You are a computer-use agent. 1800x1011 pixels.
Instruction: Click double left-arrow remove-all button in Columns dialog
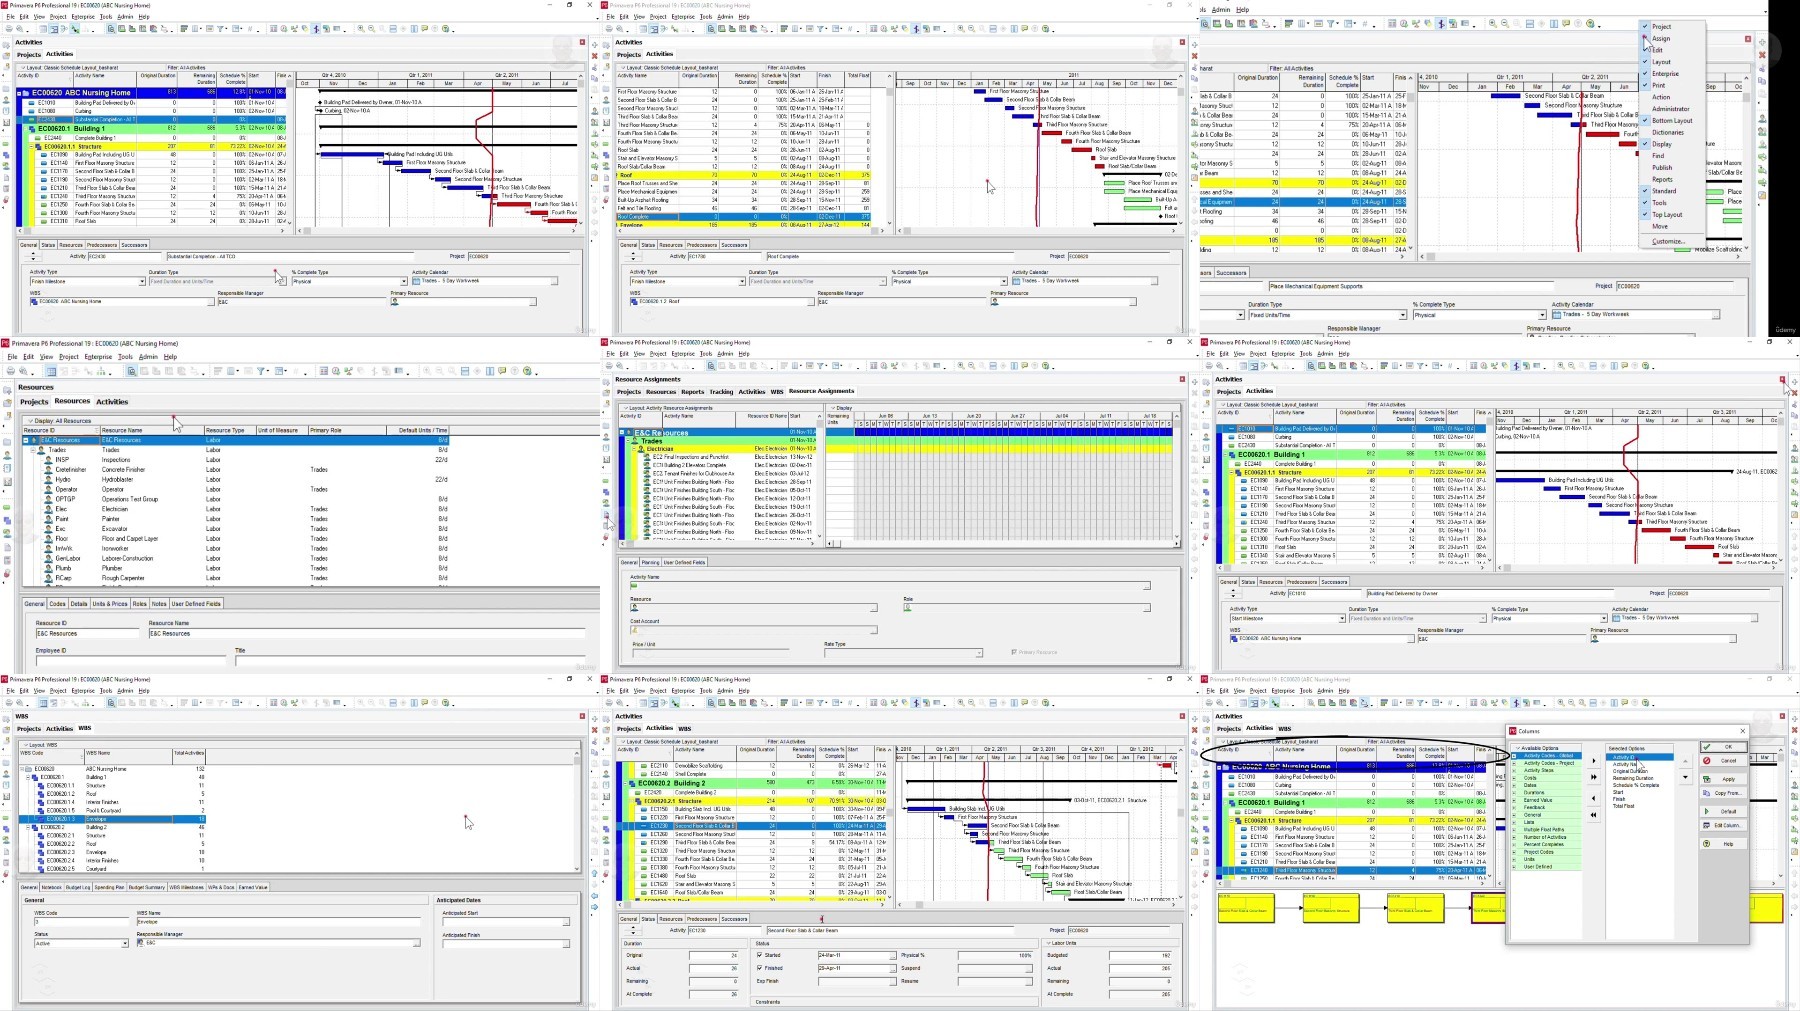[x=1594, y=815]
